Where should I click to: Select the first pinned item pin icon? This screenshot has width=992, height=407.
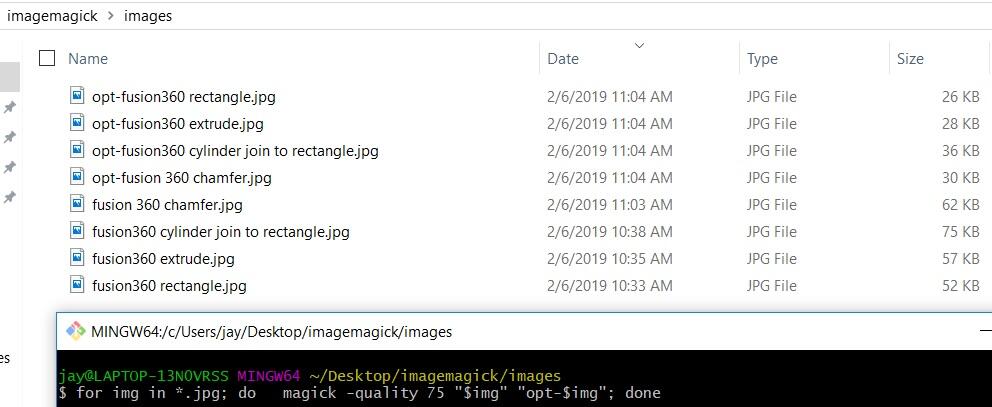[9, 107]
